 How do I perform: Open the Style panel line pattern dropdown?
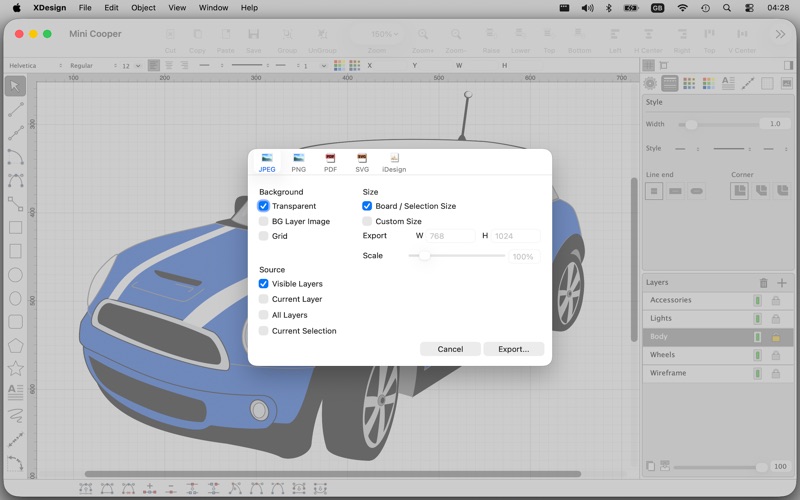(732, 149)
